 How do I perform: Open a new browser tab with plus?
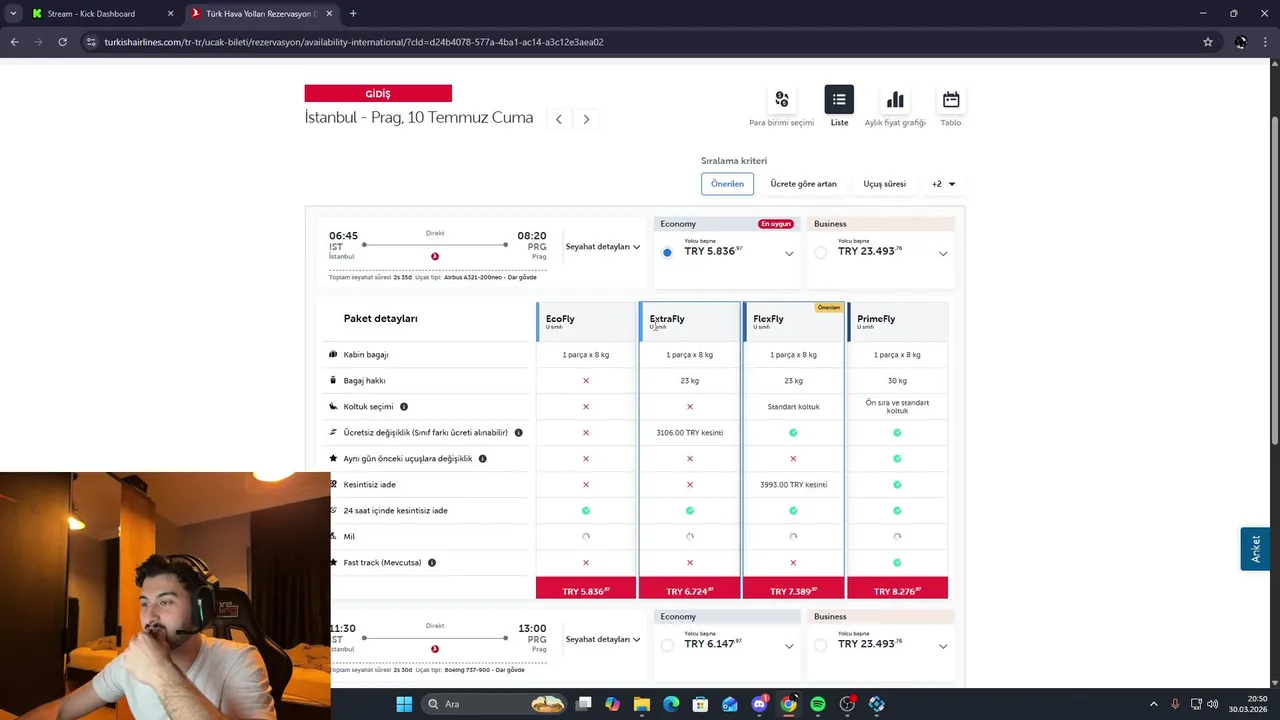(353, 14)
